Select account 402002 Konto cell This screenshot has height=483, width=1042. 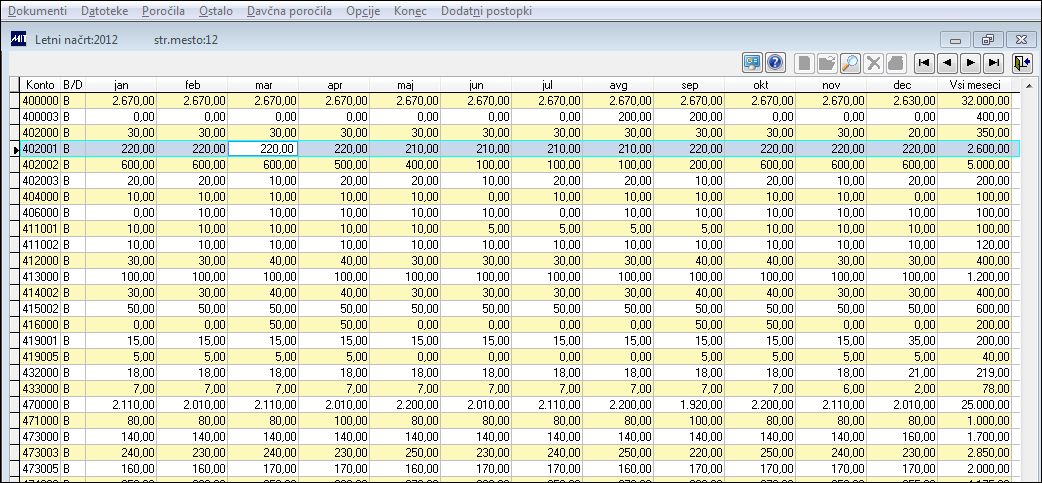coord(41,165)
